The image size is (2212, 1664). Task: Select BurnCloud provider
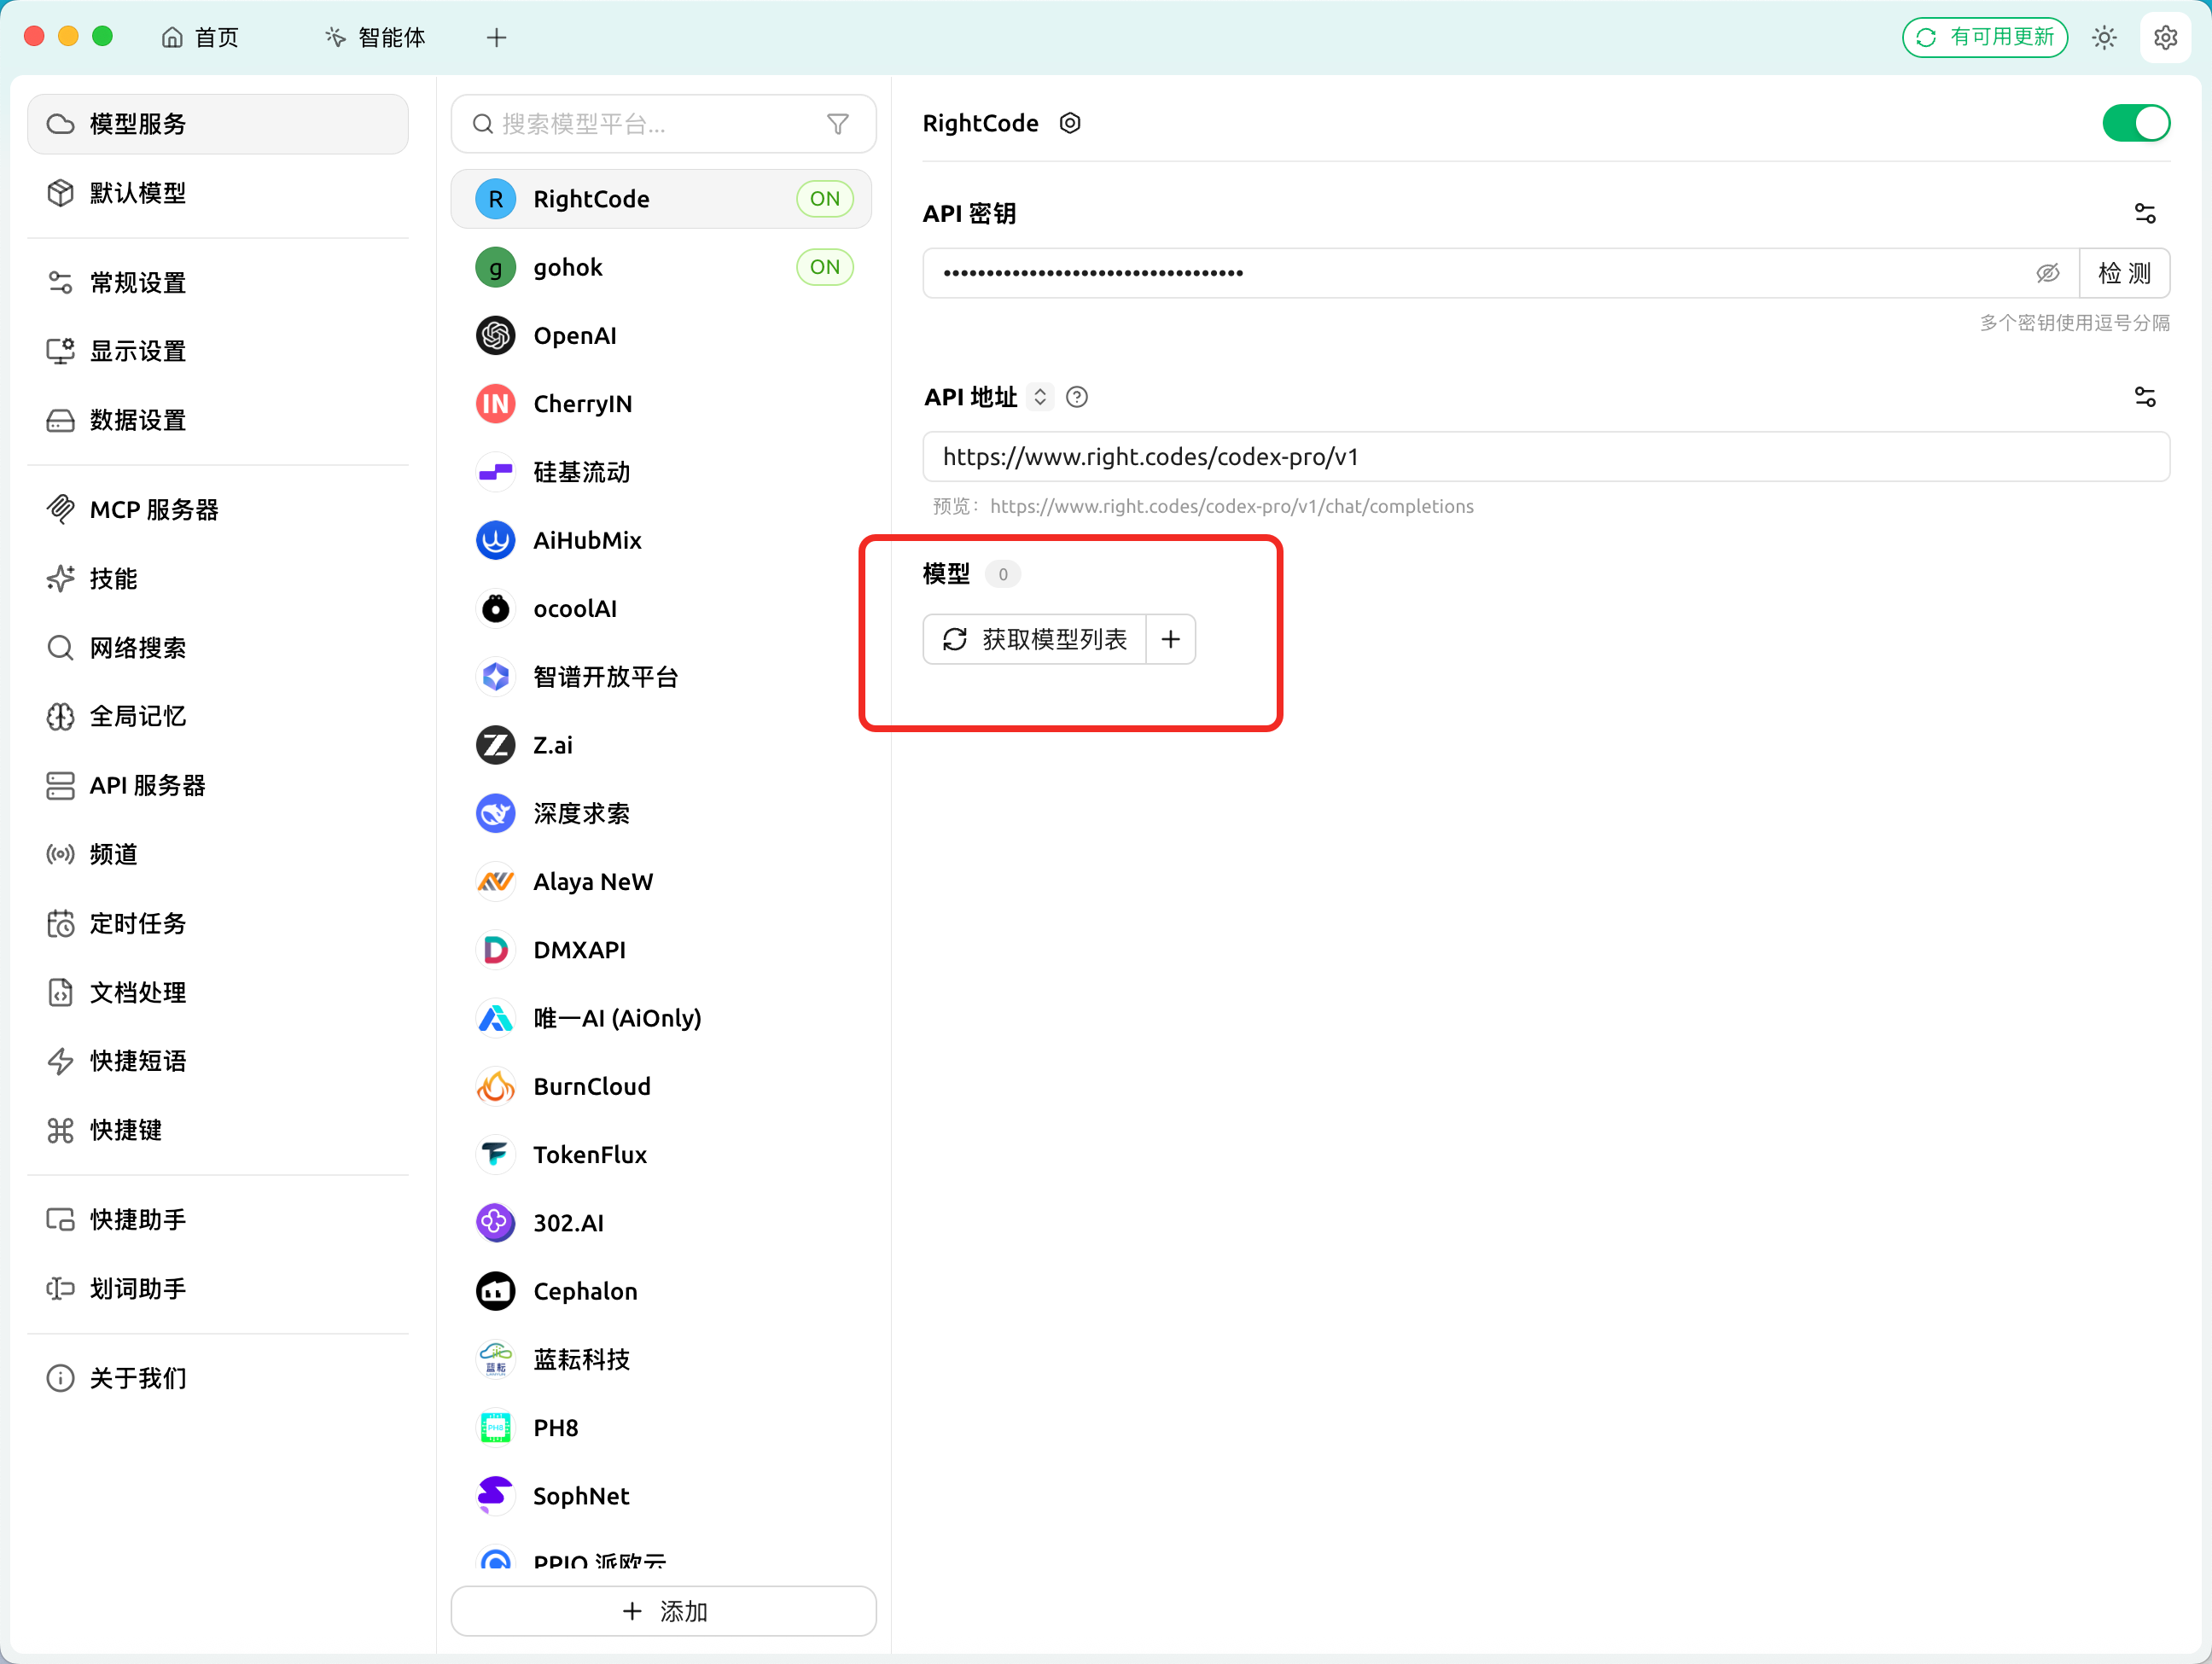tap(662, 1087)
